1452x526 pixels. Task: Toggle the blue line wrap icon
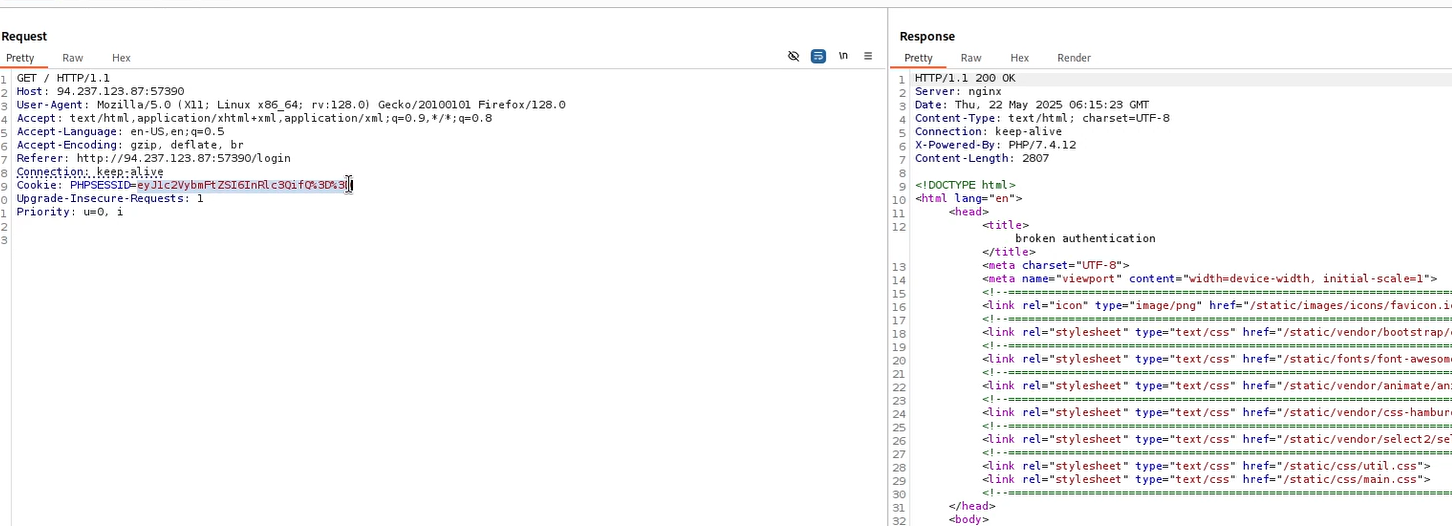818,57
